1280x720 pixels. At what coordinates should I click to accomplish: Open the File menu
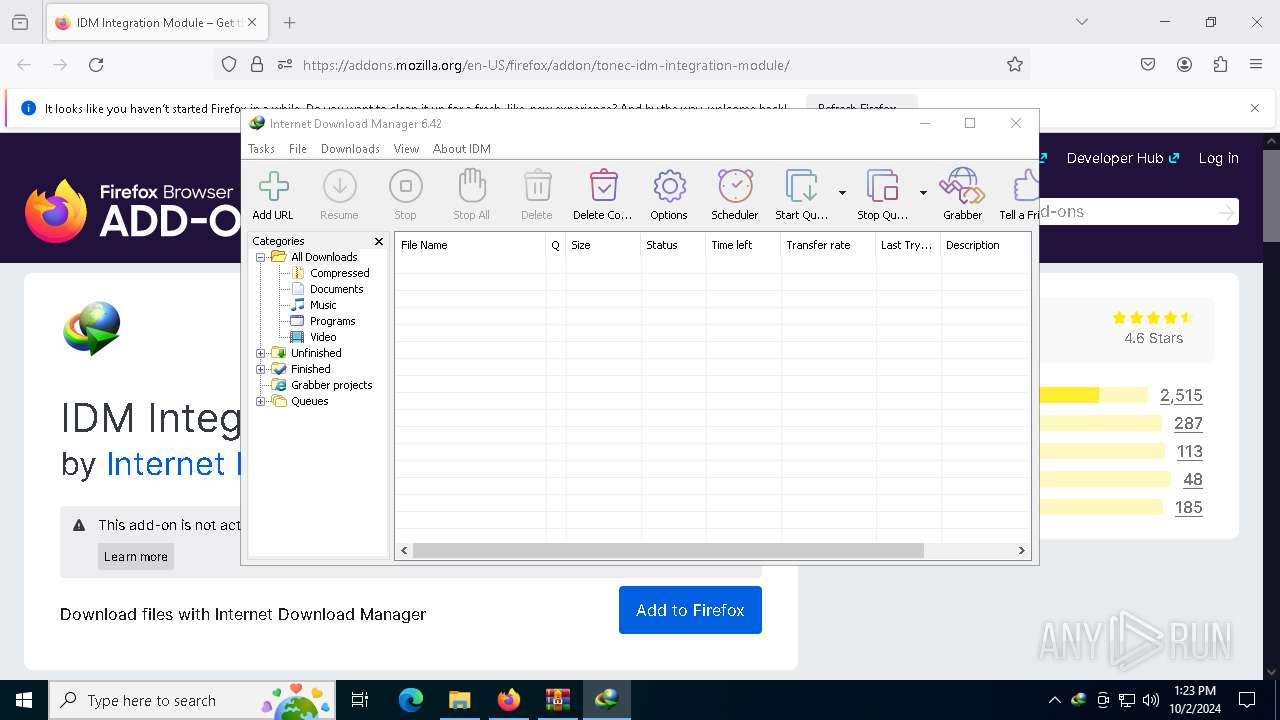pos(298,149)
